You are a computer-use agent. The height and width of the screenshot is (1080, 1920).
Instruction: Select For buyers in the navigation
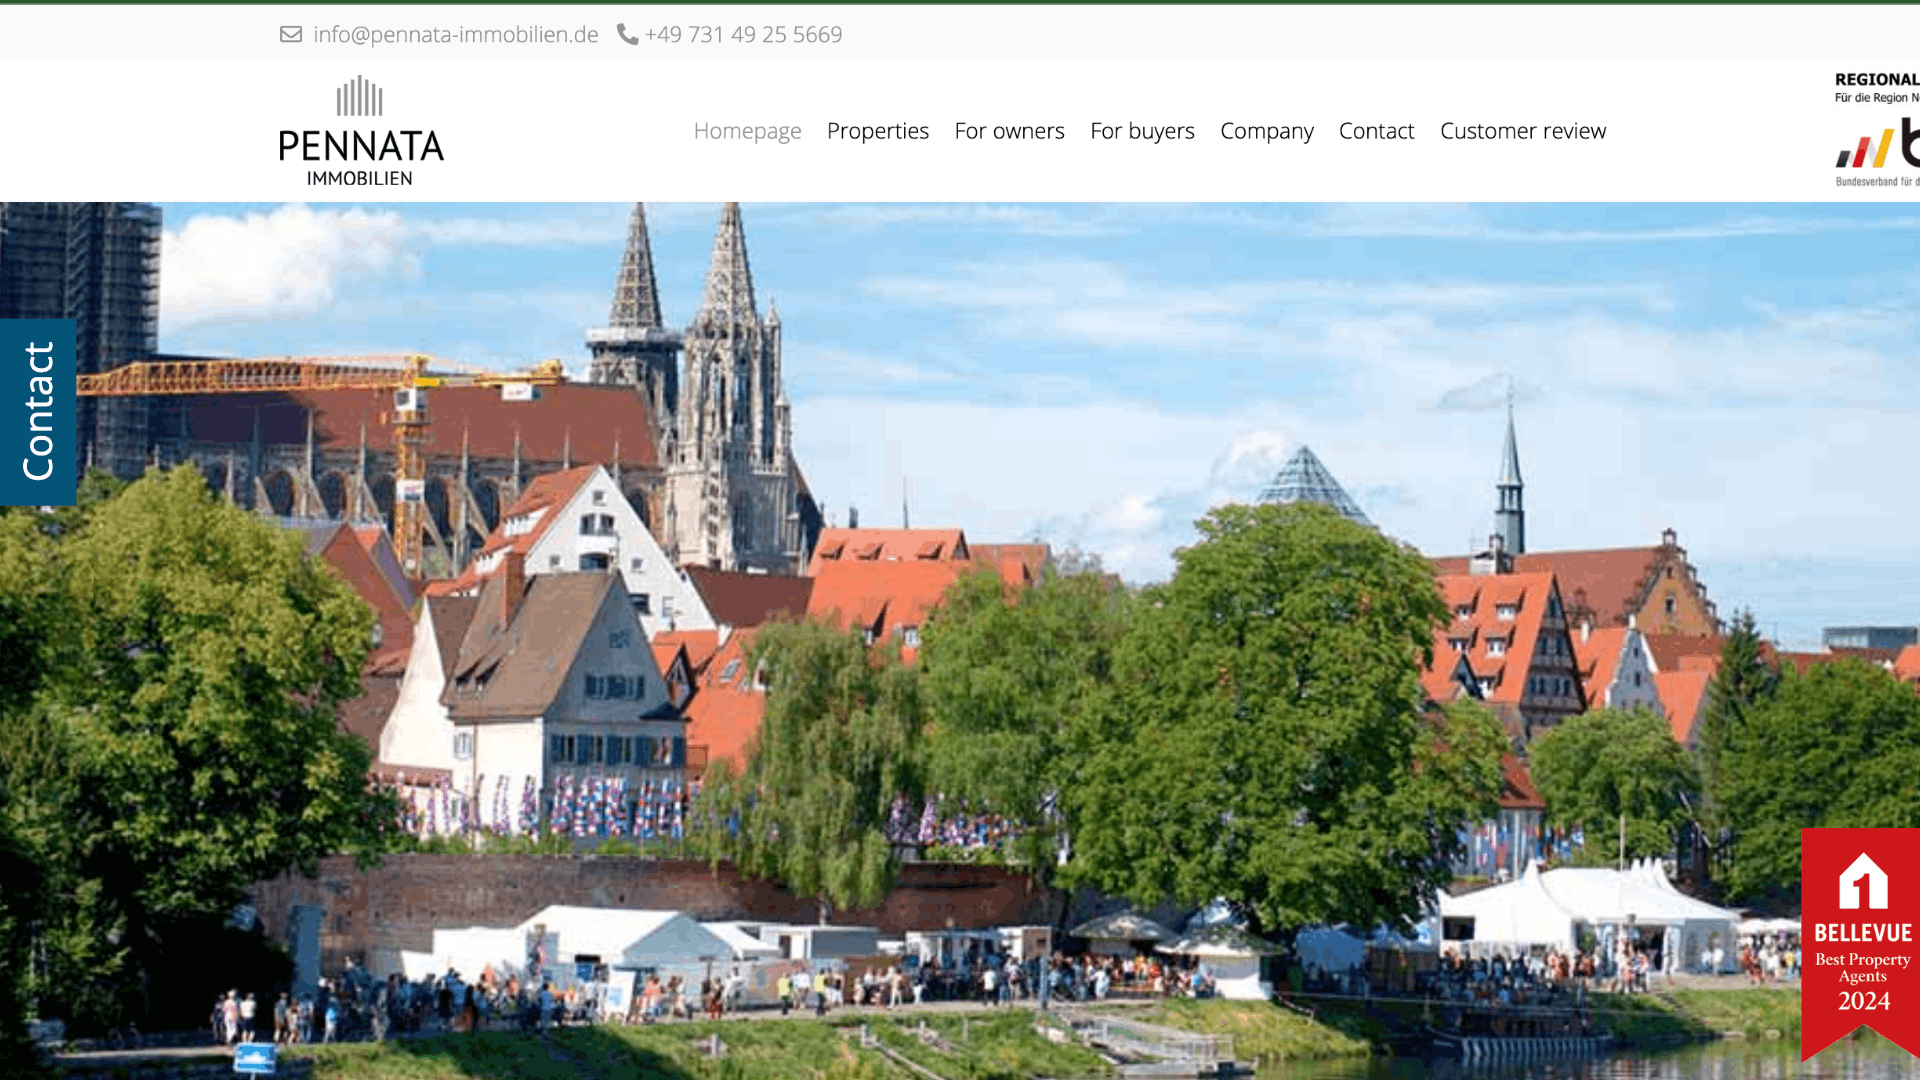click(1142, 131)
